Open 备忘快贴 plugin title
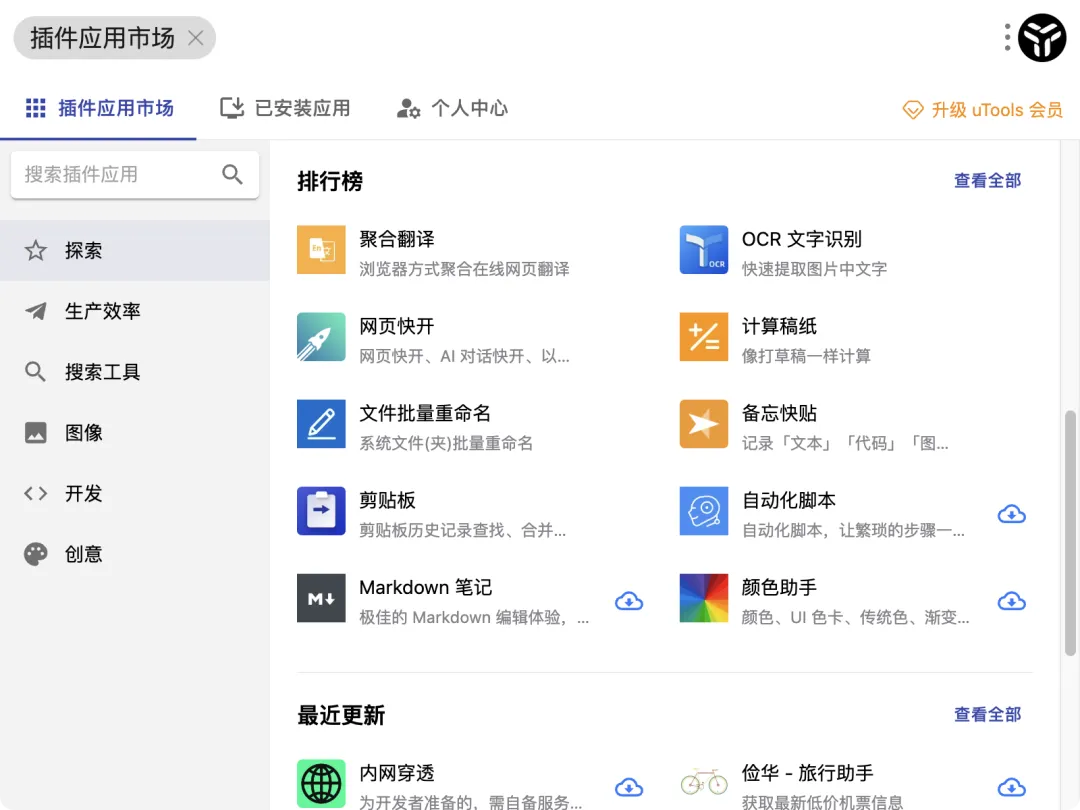The height and width of the screenshot is (810, 1080). tap(779, 413)
